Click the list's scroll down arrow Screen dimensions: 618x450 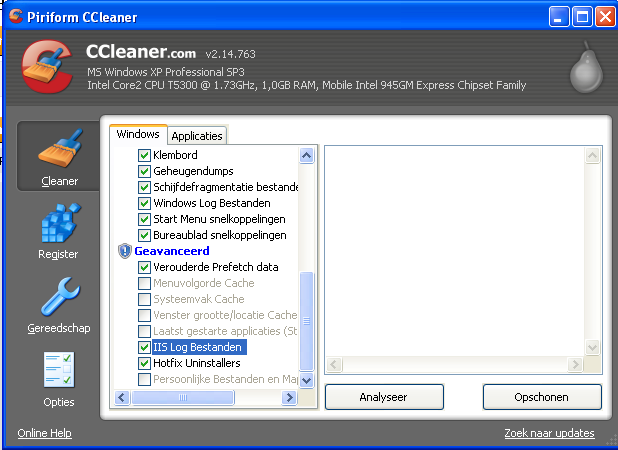pos(307,380)
